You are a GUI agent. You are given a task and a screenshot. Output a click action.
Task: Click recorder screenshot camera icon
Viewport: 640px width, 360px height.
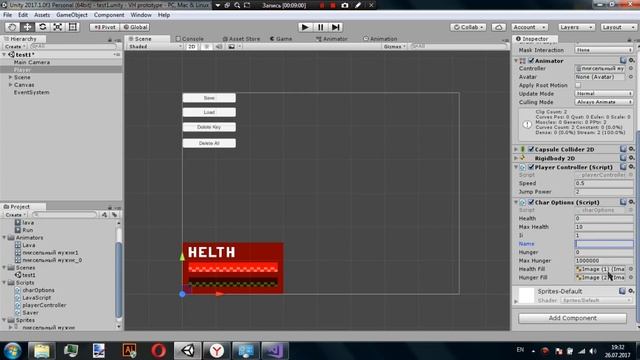[345, 5]
